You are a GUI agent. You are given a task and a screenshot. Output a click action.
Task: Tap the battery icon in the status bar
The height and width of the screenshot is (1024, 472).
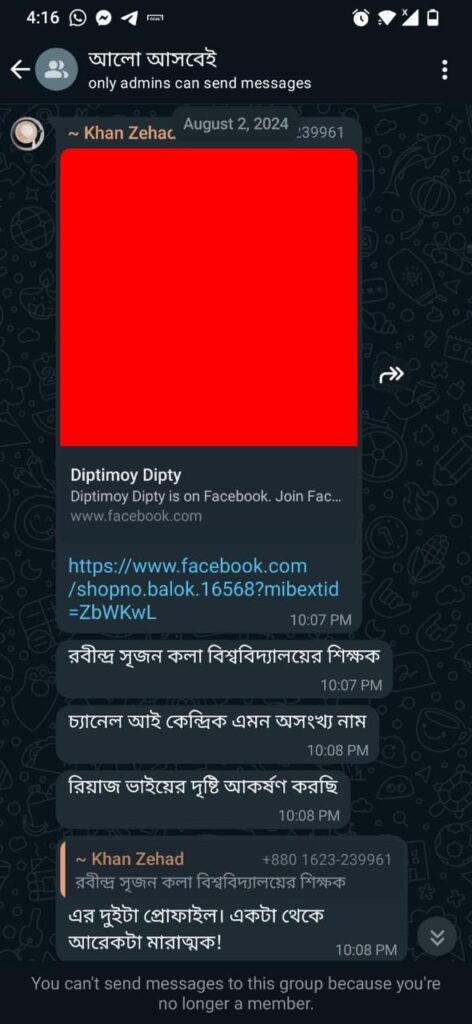point(432,19)
